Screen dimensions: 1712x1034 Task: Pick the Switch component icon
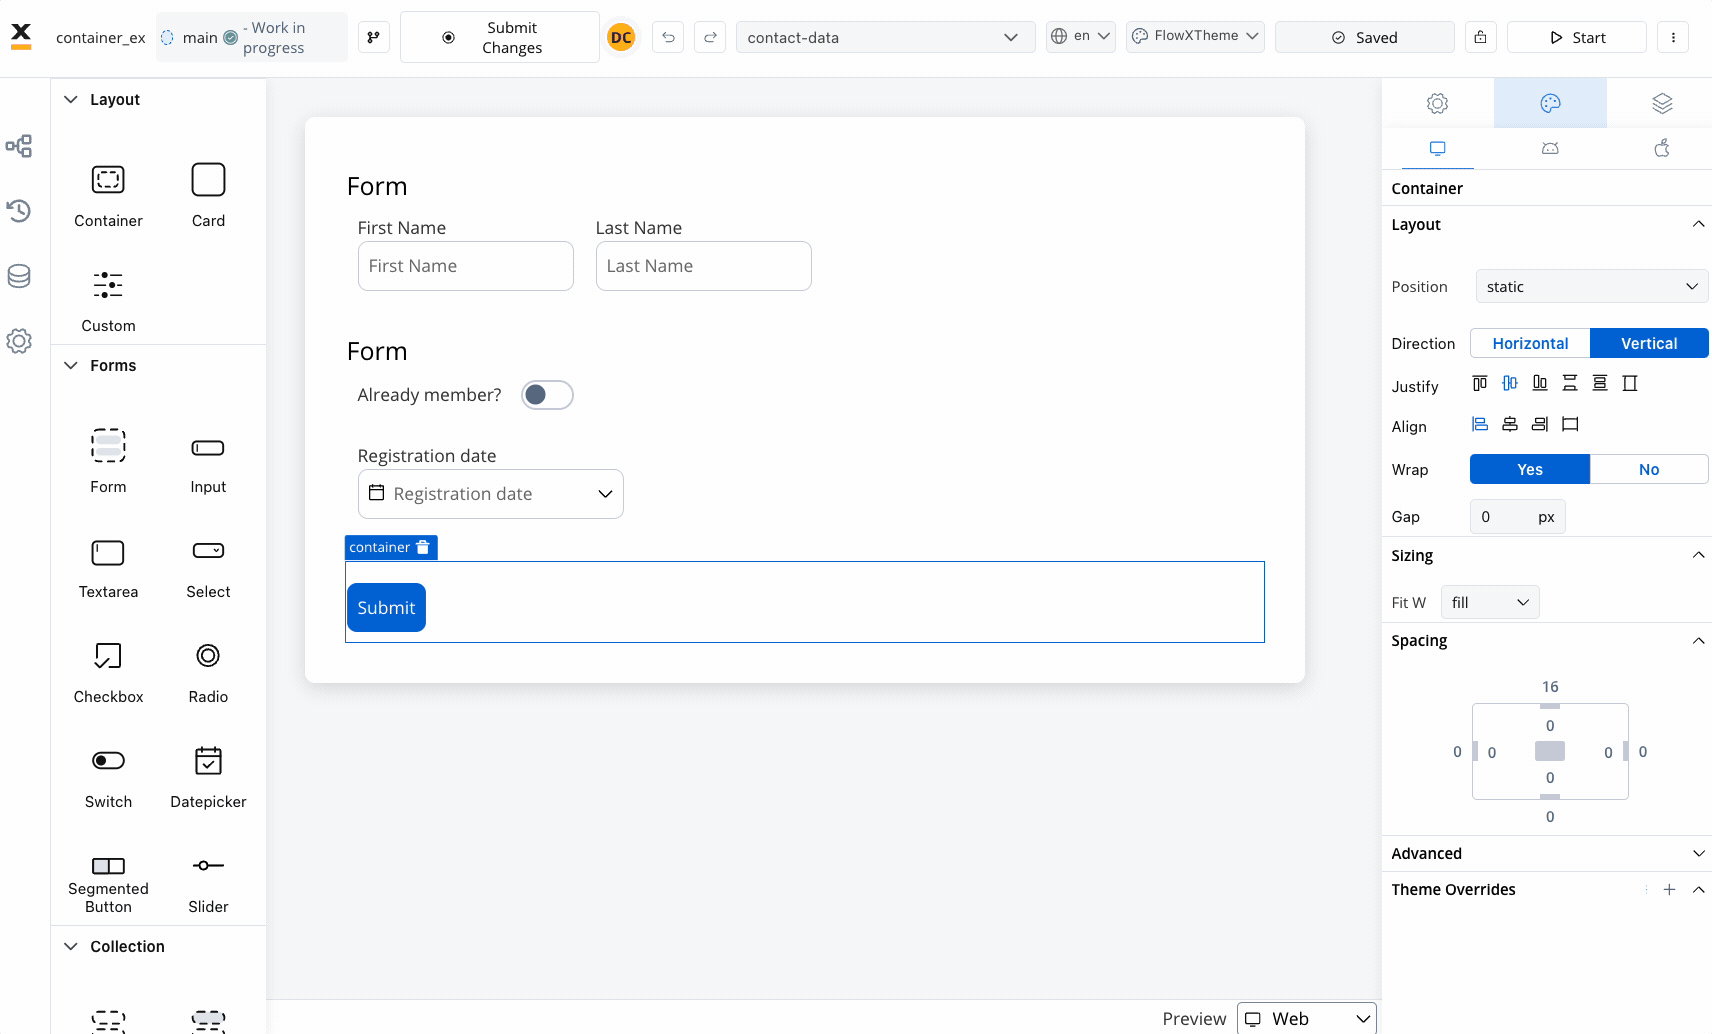tap(108, 761)
